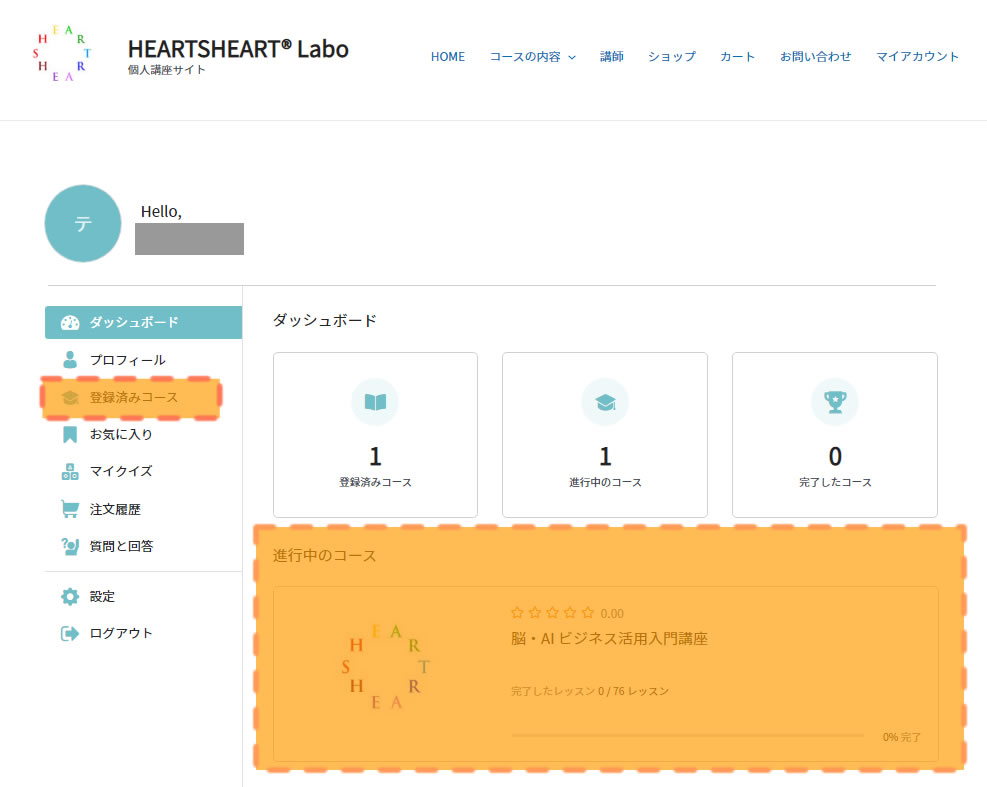Go to HOME in the top navigation
The height and width of the screenshot is (787, 987).
(x=448, y=57)
